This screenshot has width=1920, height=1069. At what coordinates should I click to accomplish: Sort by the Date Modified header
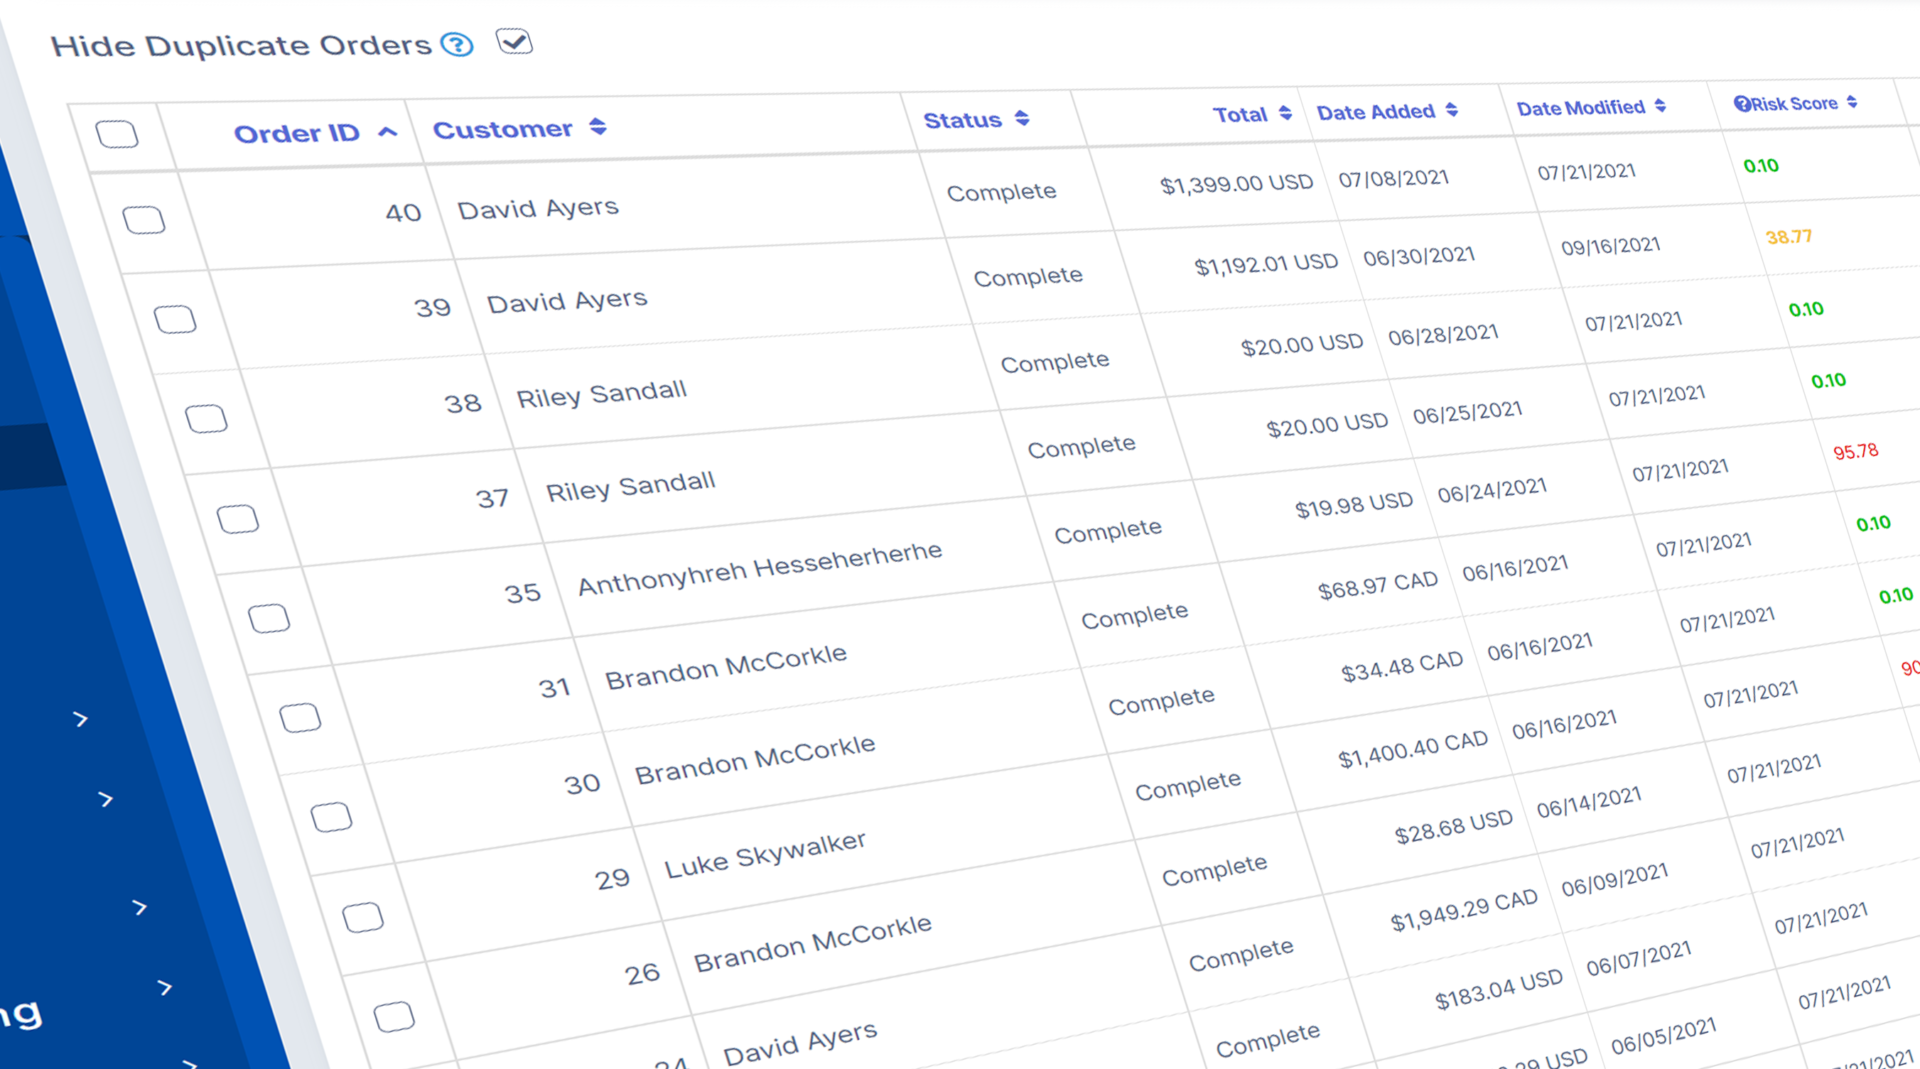1580,107
